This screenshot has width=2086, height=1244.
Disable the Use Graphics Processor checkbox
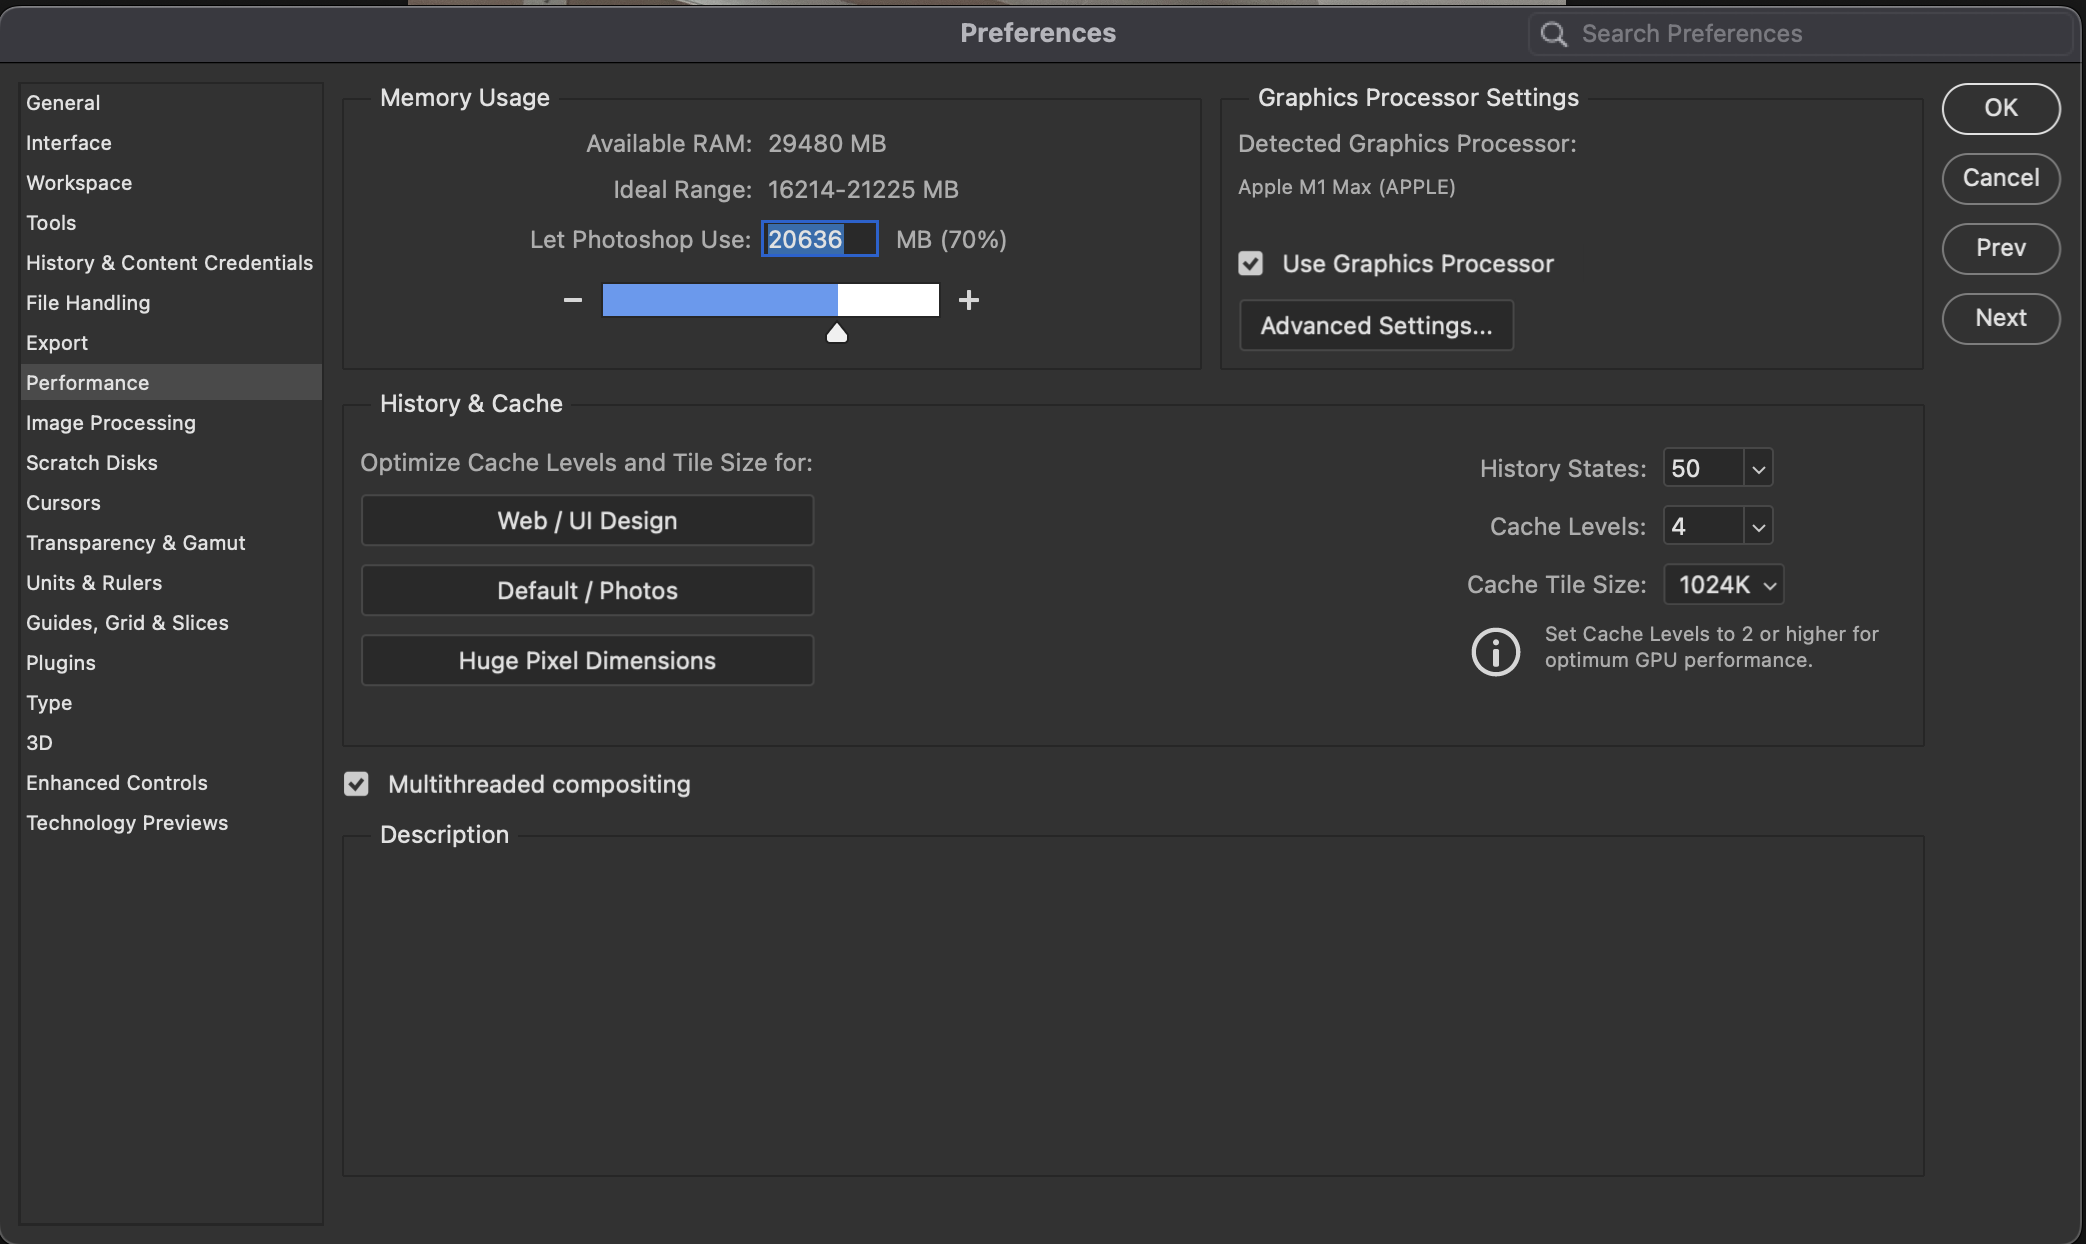1250,263
